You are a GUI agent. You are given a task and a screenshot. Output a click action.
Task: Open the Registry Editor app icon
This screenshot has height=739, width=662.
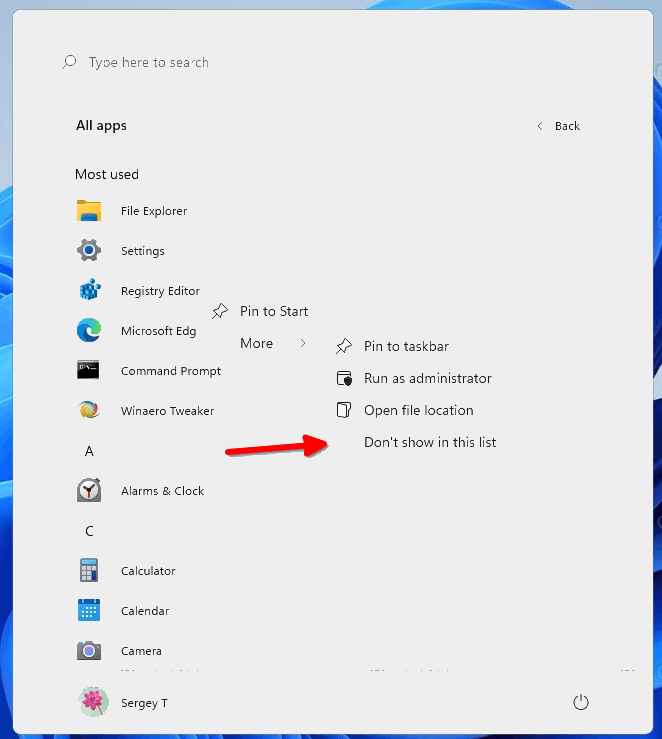pyautogui.click(x=89, y=291)
